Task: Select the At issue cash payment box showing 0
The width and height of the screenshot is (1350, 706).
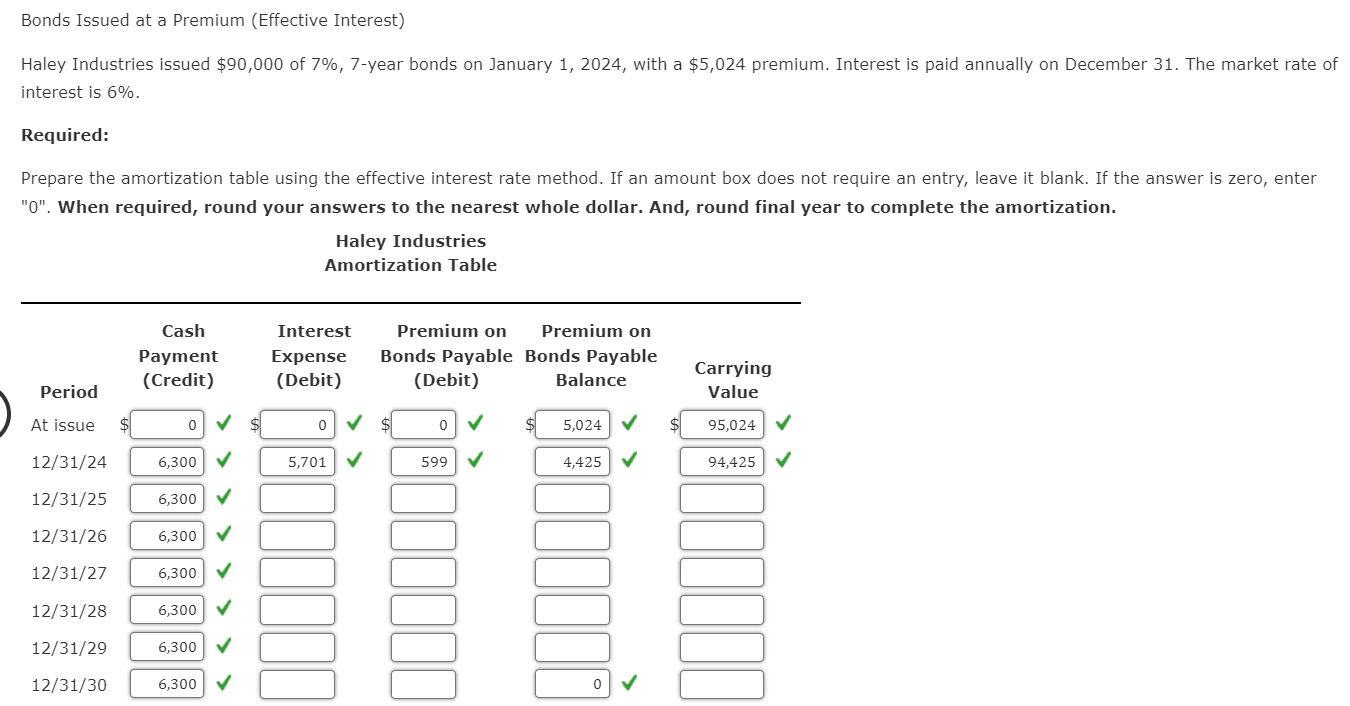Action: (167, 424)
